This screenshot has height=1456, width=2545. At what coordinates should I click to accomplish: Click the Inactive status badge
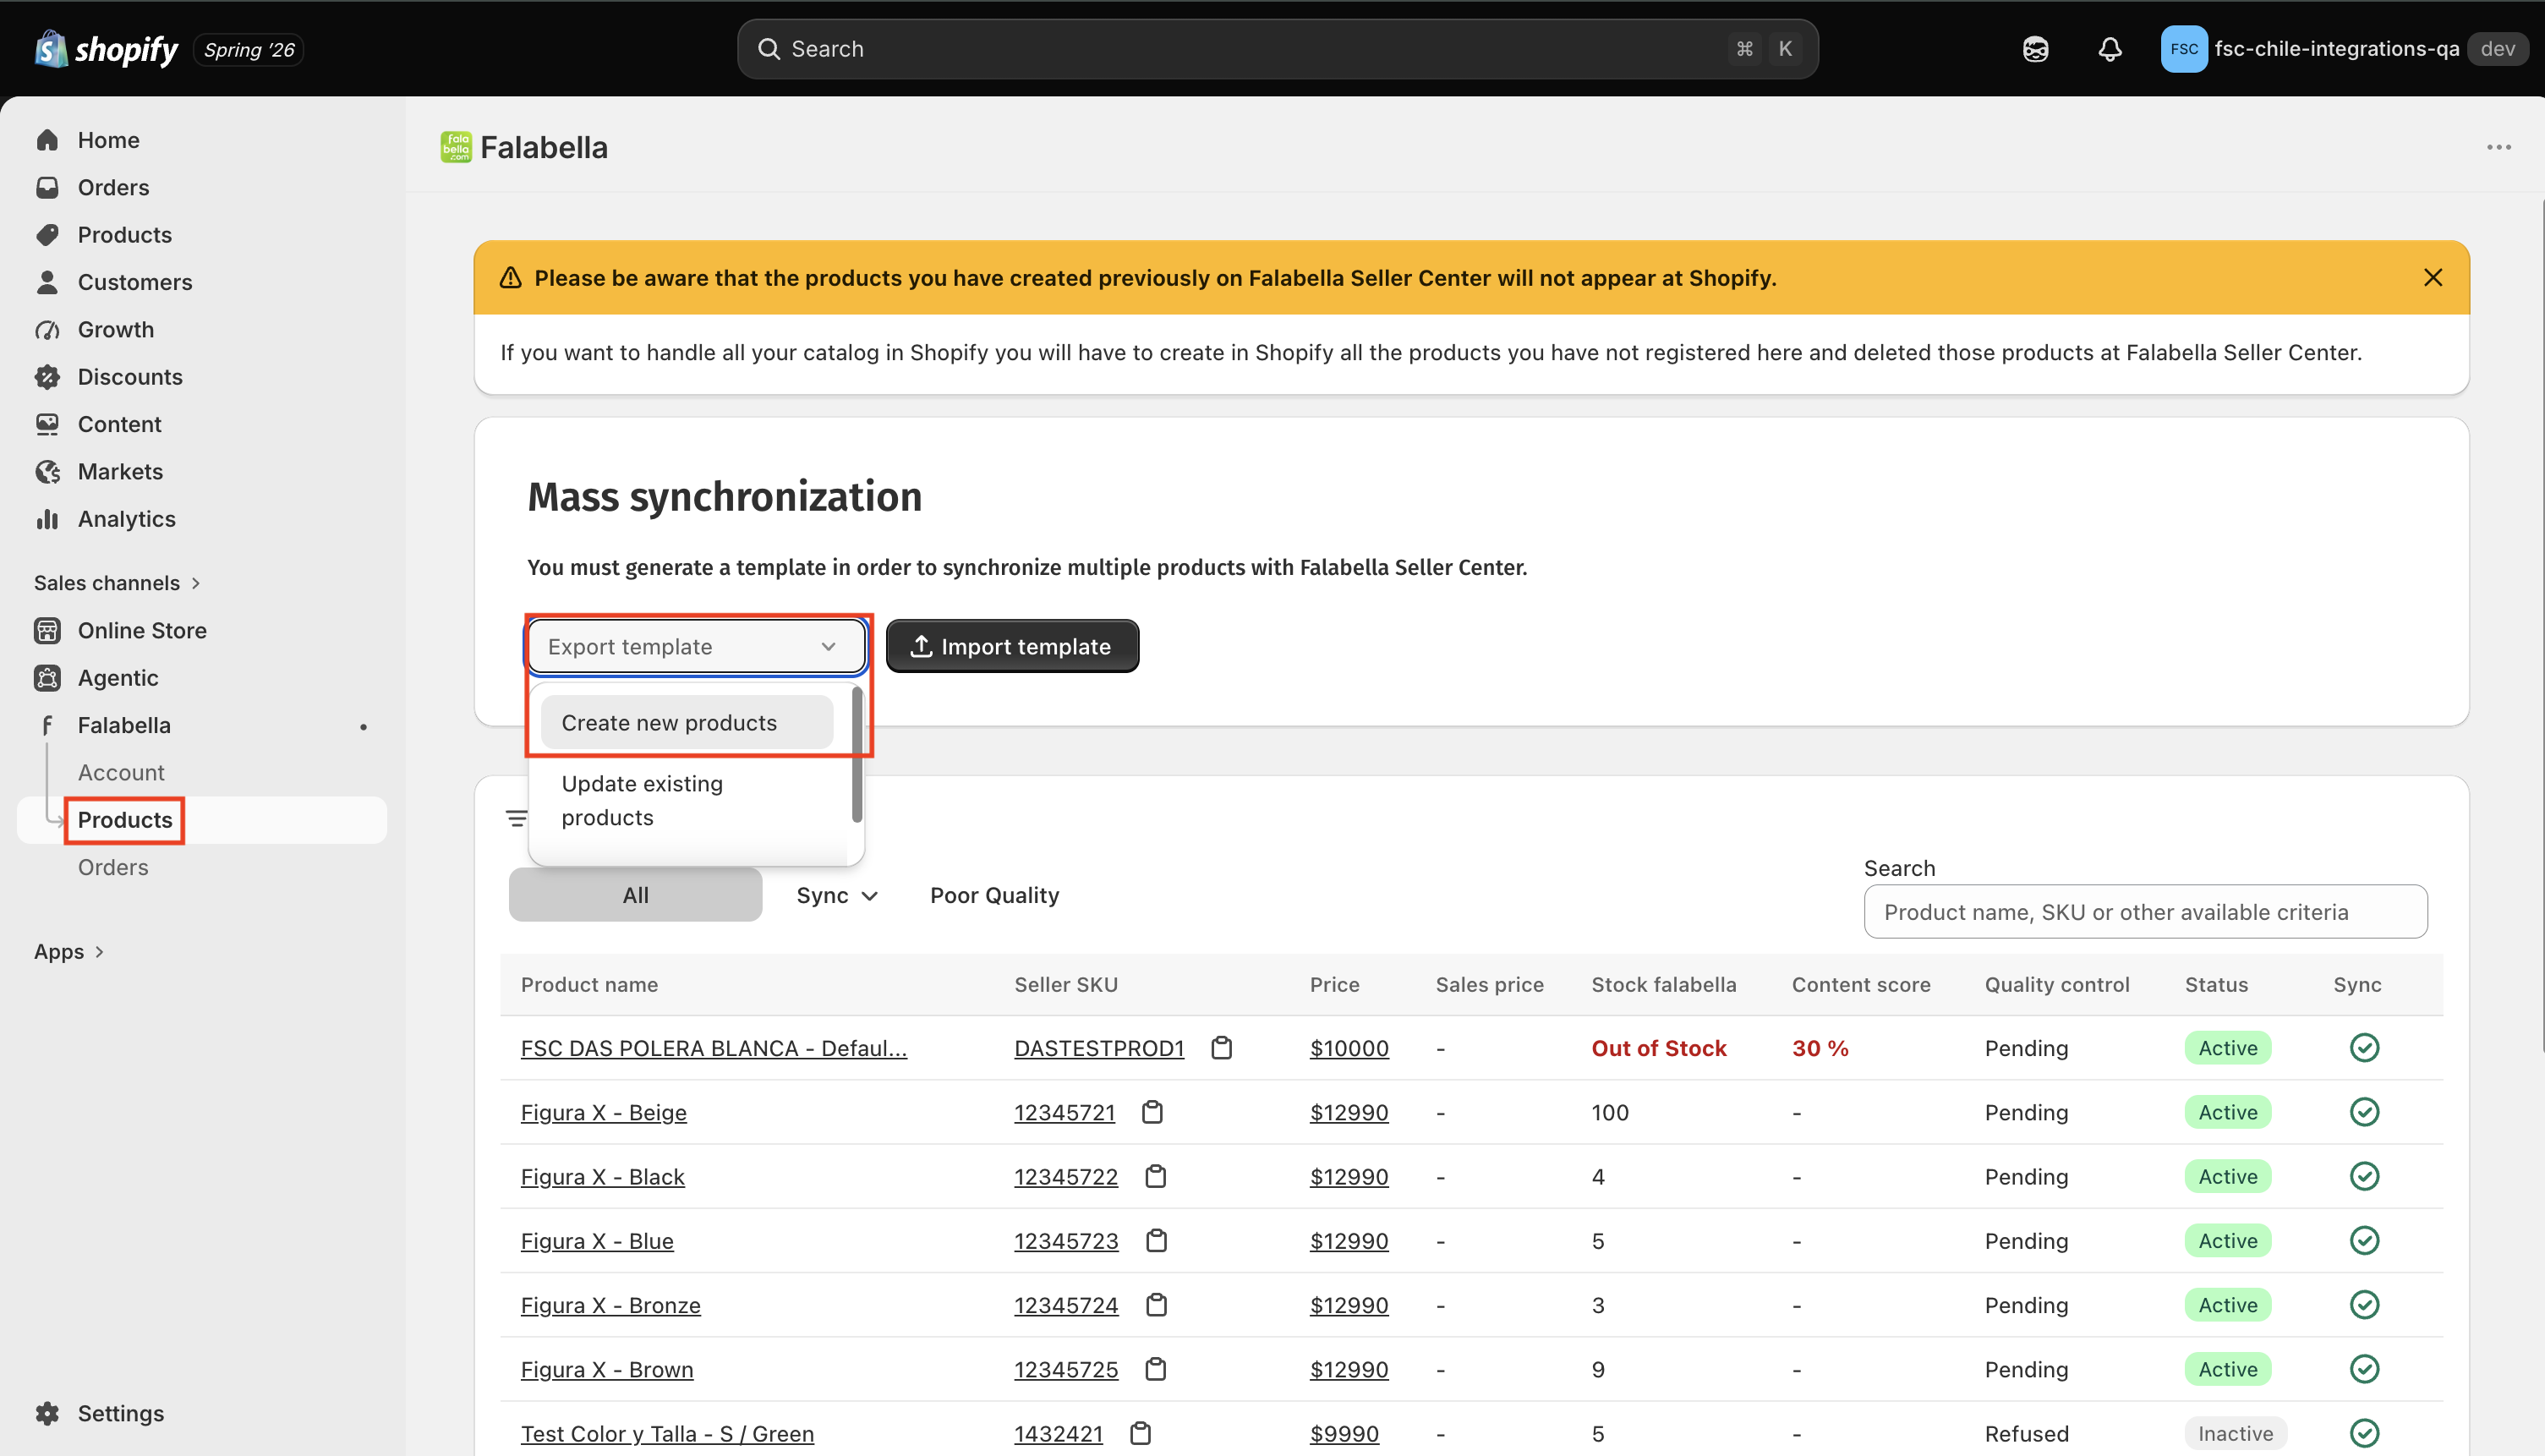2235,1433
